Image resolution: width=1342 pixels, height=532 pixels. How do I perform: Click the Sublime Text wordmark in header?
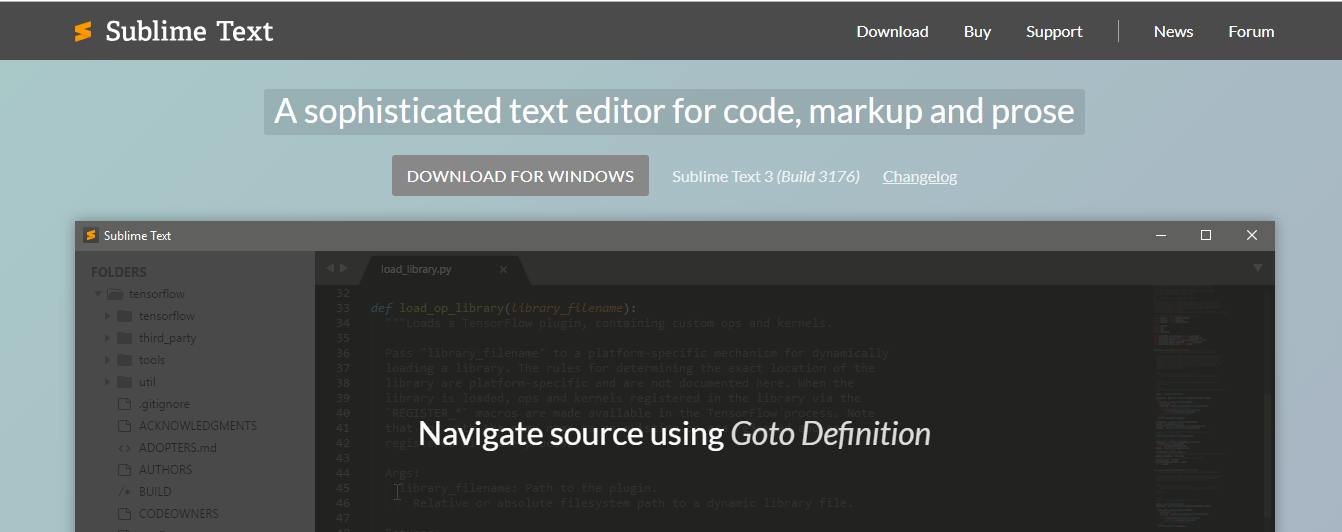(189, 32)
